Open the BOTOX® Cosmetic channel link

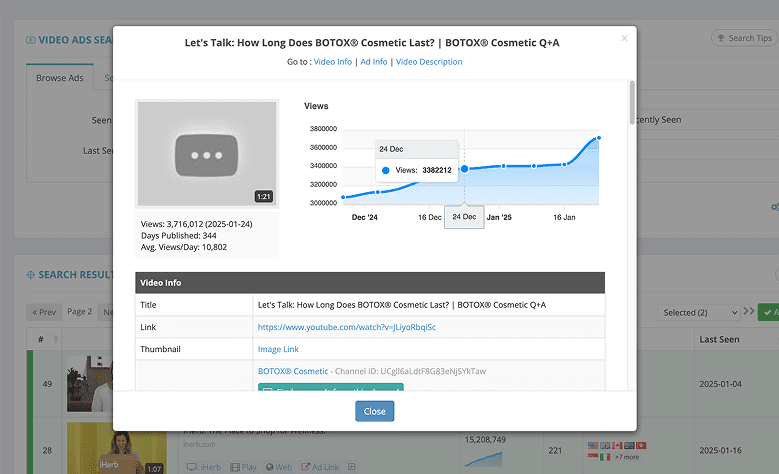click(x=292, y=371)
